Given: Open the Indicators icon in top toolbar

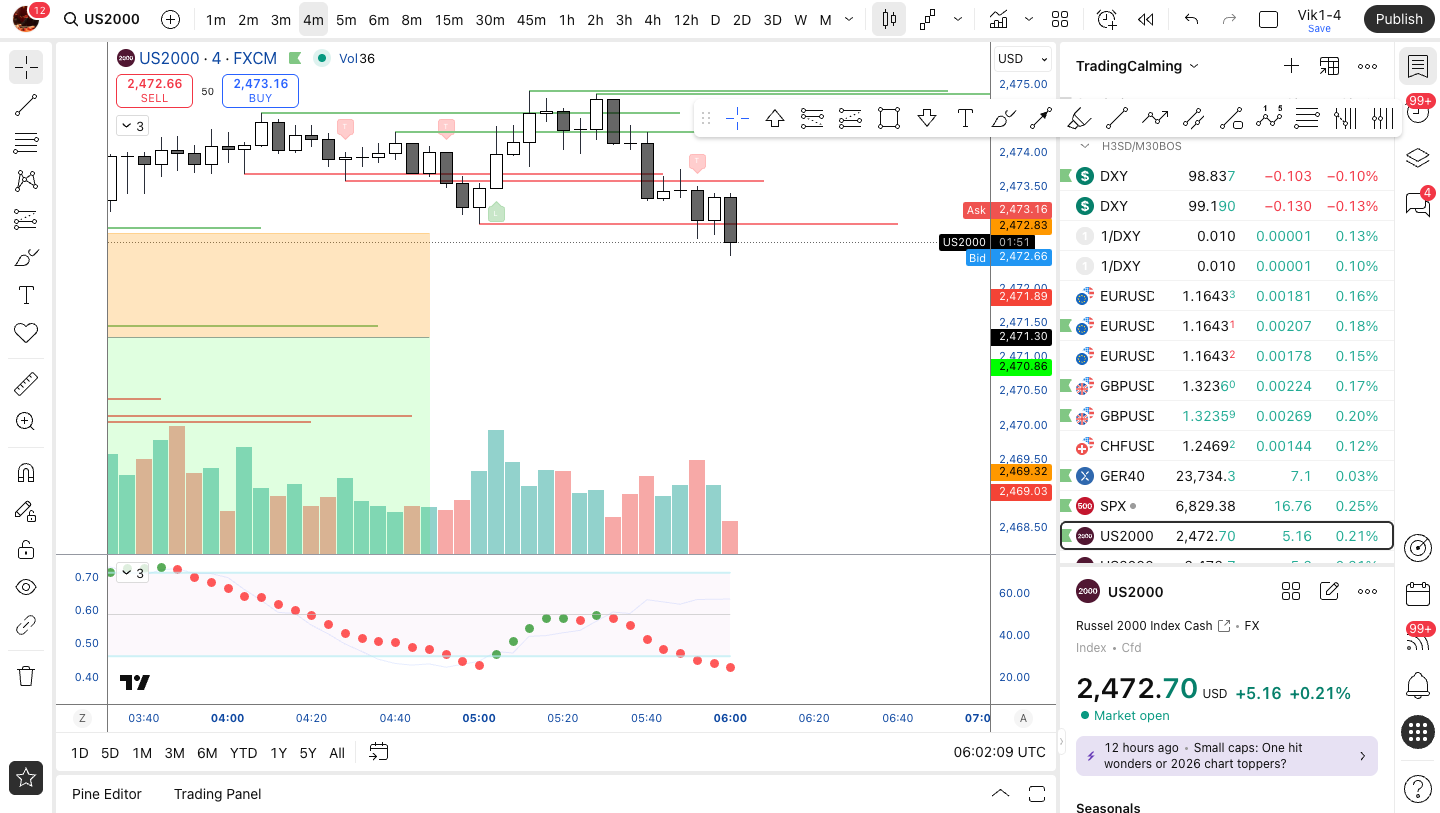Looking at the screenshot, I should click(998, 19).
